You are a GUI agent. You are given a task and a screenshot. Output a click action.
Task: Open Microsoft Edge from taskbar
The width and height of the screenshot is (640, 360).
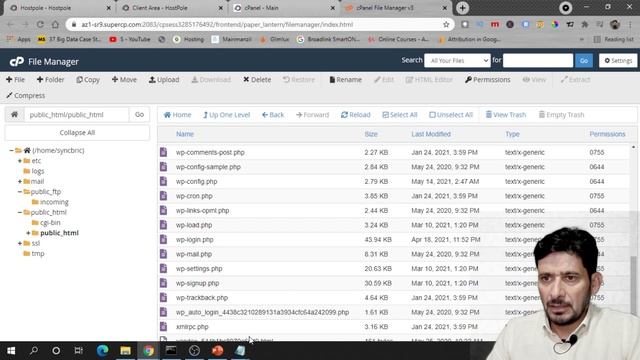click(102, 350)
